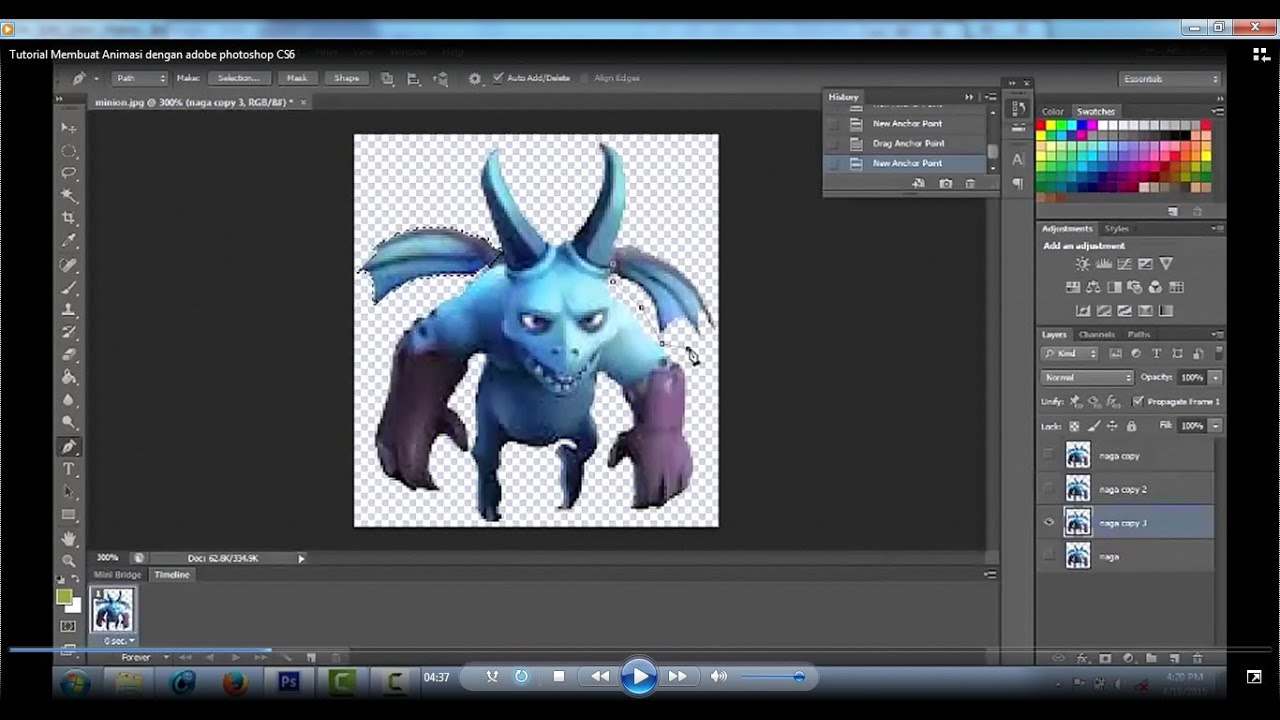Switch to the Channels tab
Image resolution: width=1280 pixels, height=720 pixels.
coord(1097,335)
